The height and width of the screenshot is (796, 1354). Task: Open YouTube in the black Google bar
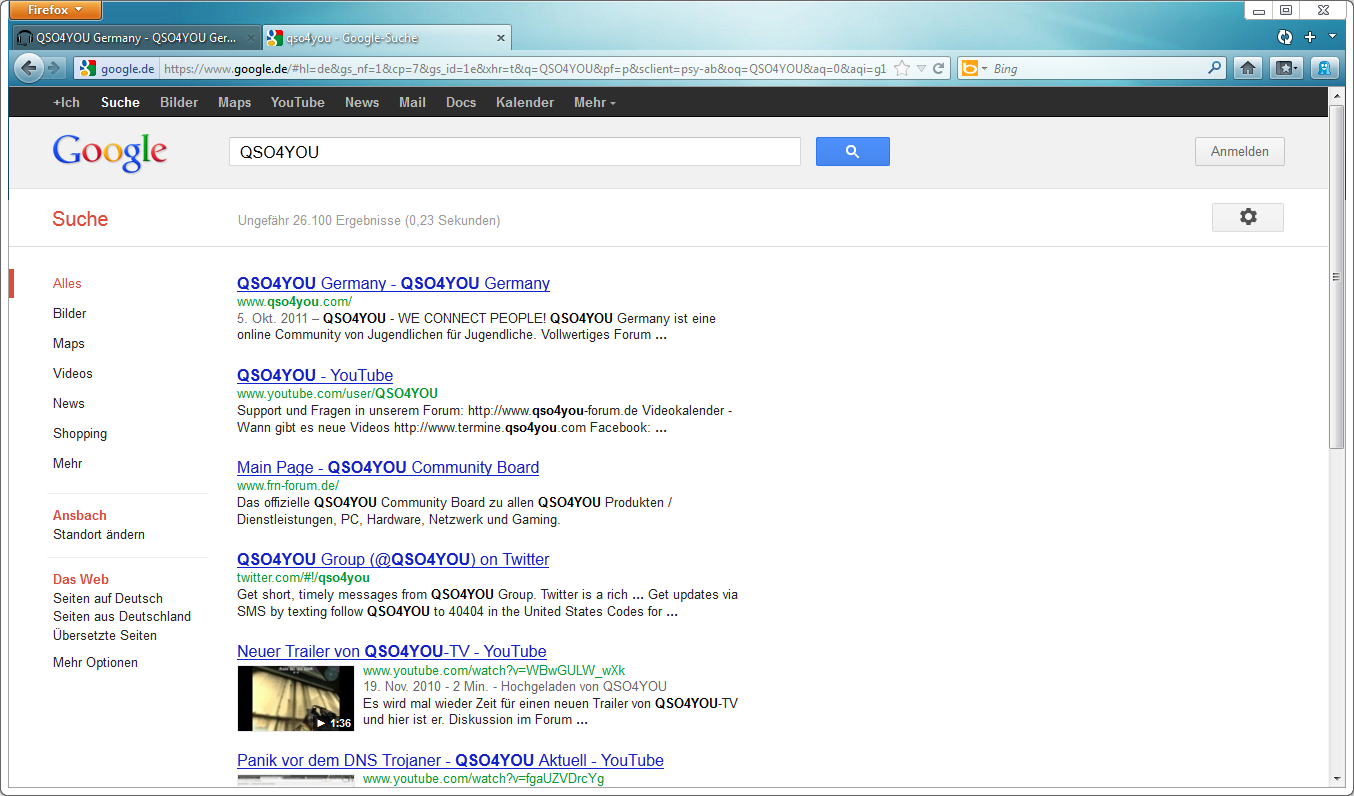coord(297,102)
